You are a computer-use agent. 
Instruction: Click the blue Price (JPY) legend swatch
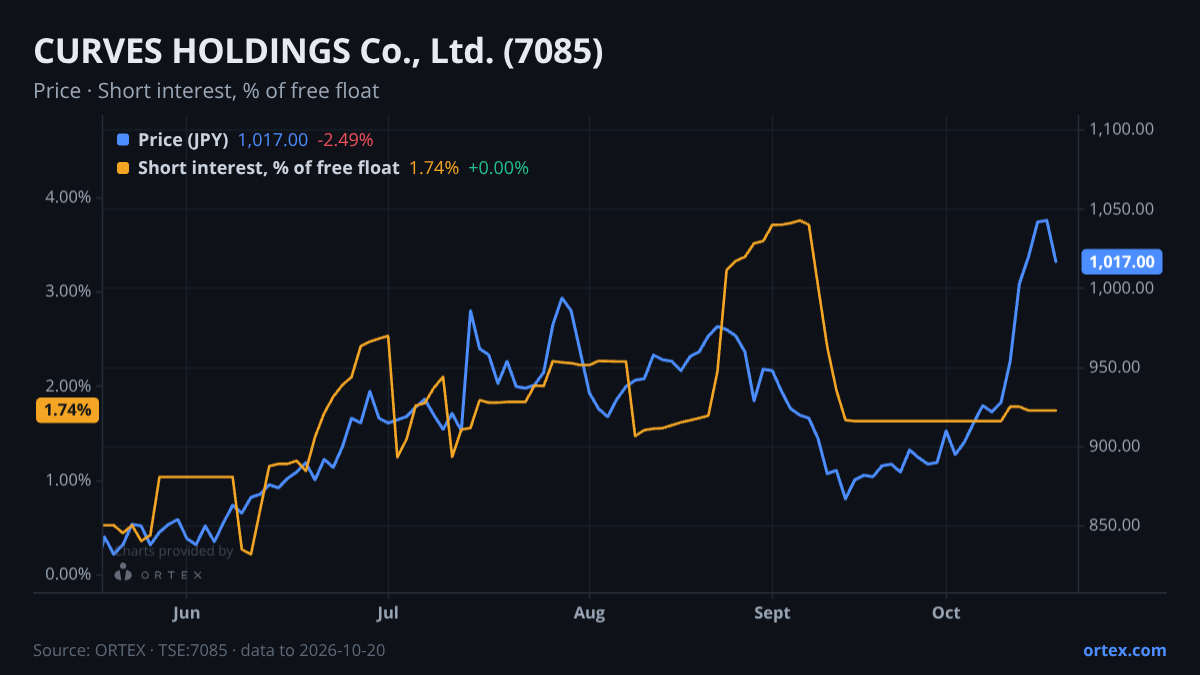123,140
